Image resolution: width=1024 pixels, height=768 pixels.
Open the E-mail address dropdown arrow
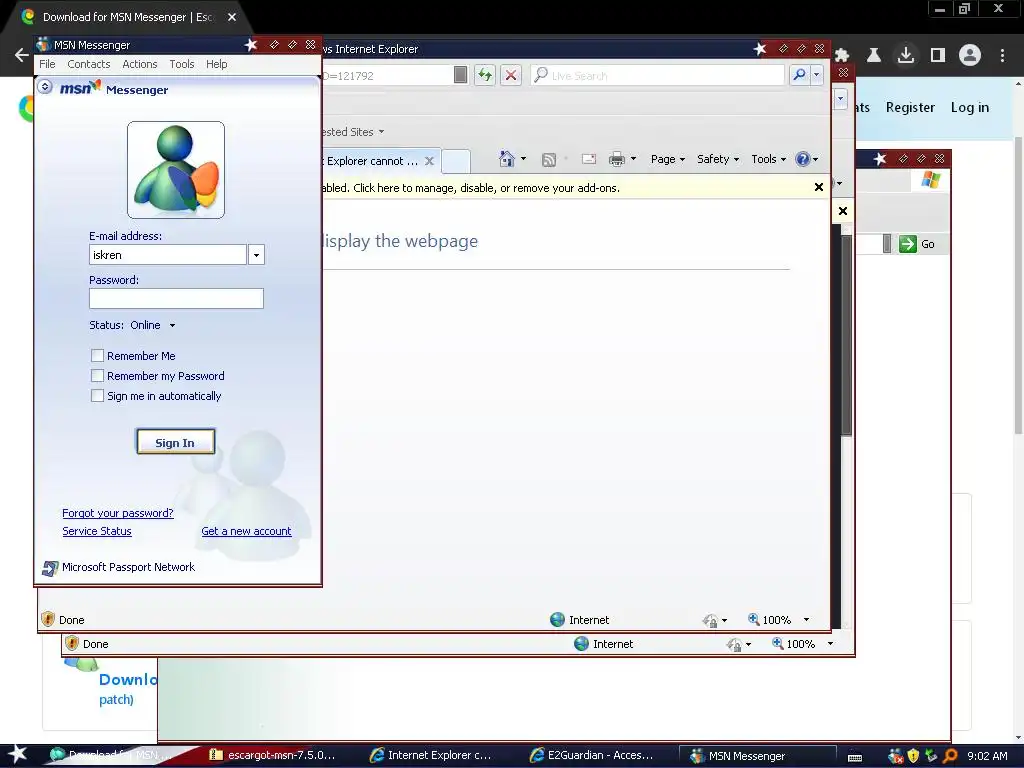(256, 255)
